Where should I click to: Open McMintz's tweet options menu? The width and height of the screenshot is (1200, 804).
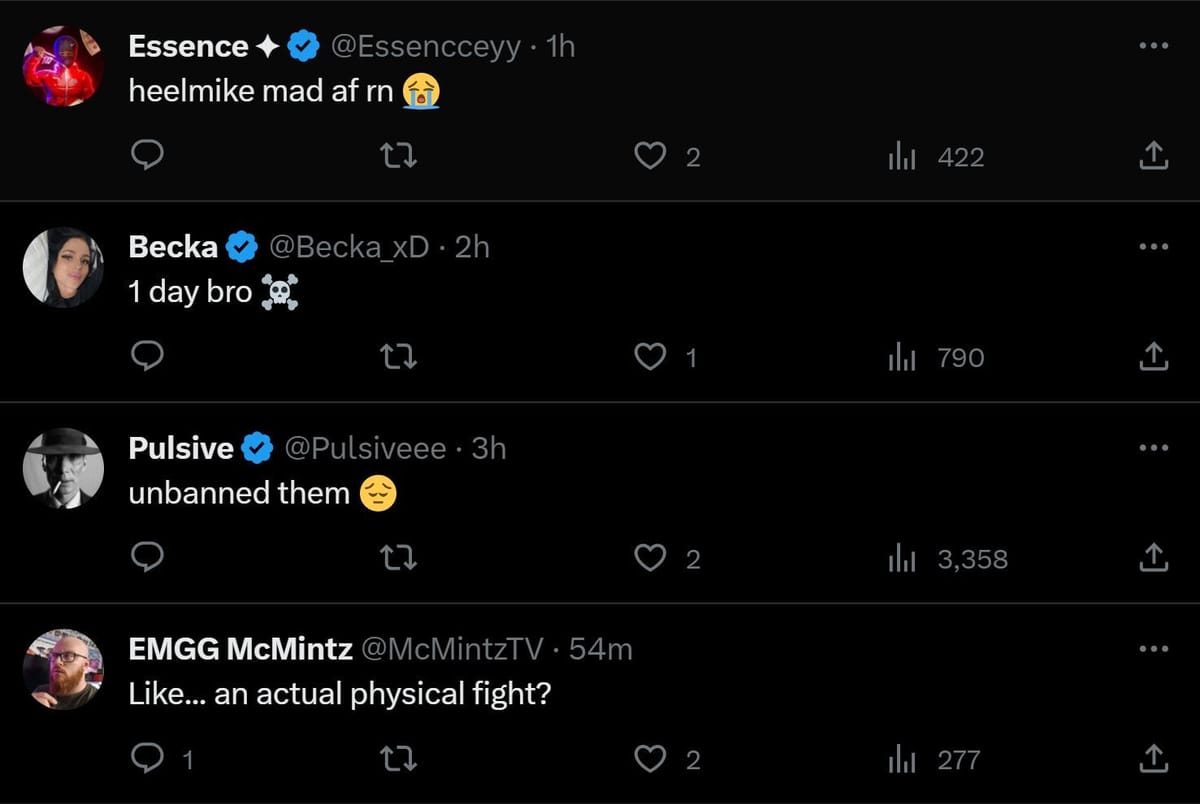pos(1153,648)
